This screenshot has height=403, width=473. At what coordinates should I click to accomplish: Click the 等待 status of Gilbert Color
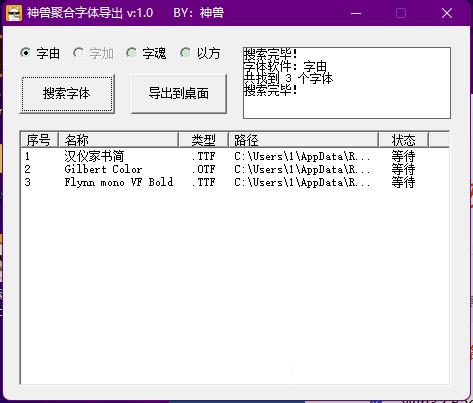403,169
